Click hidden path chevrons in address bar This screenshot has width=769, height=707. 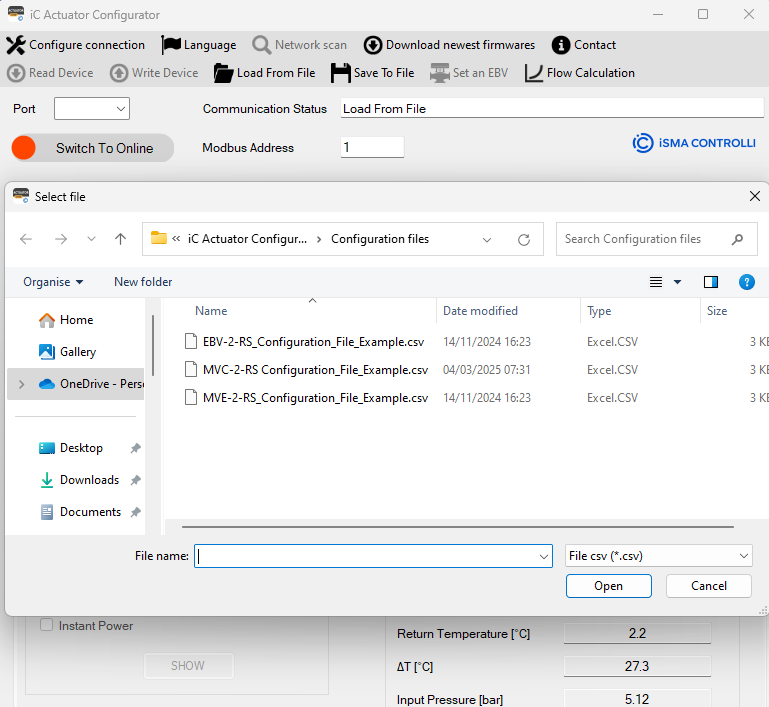pos(176,239)
